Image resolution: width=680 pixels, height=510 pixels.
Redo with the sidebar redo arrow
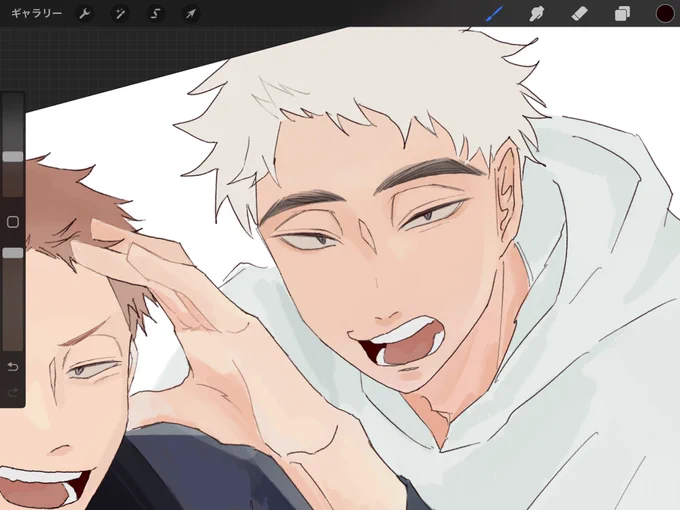coord(13,392)
